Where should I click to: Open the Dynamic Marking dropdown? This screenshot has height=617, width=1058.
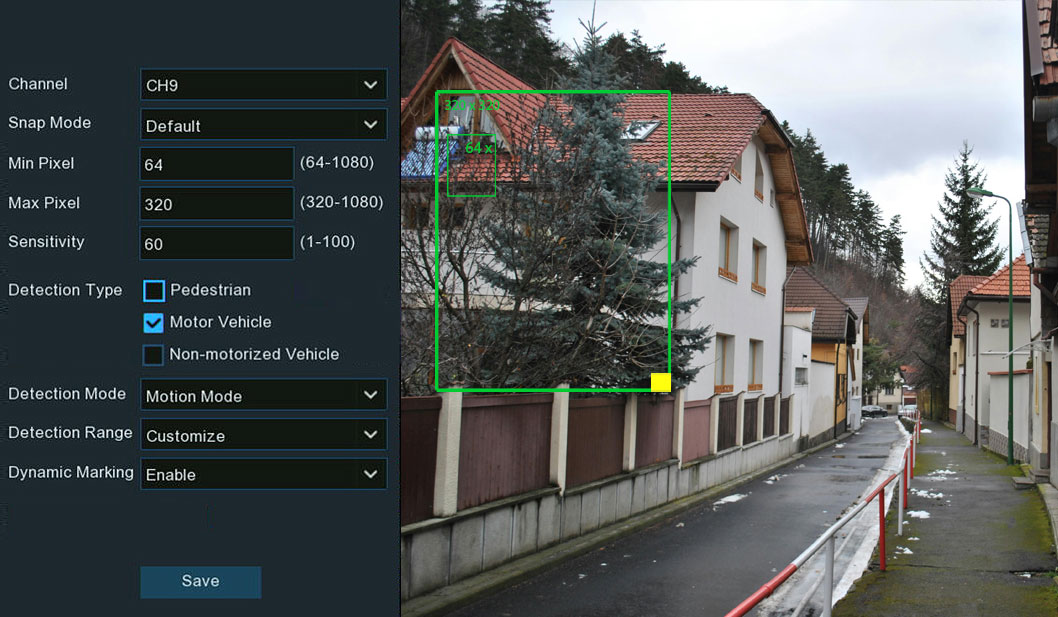pyautogui.click(x=263, y=473)
